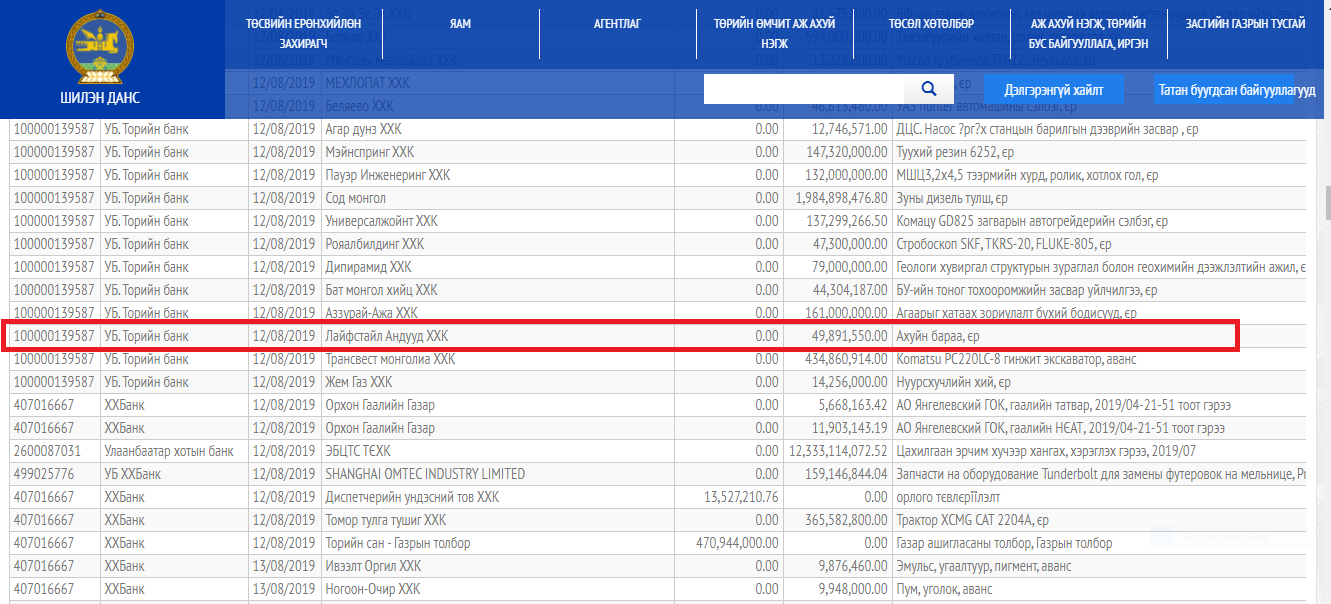Click account number 2600087031
The image size is (1331, 604).
[x=46, y=451]
